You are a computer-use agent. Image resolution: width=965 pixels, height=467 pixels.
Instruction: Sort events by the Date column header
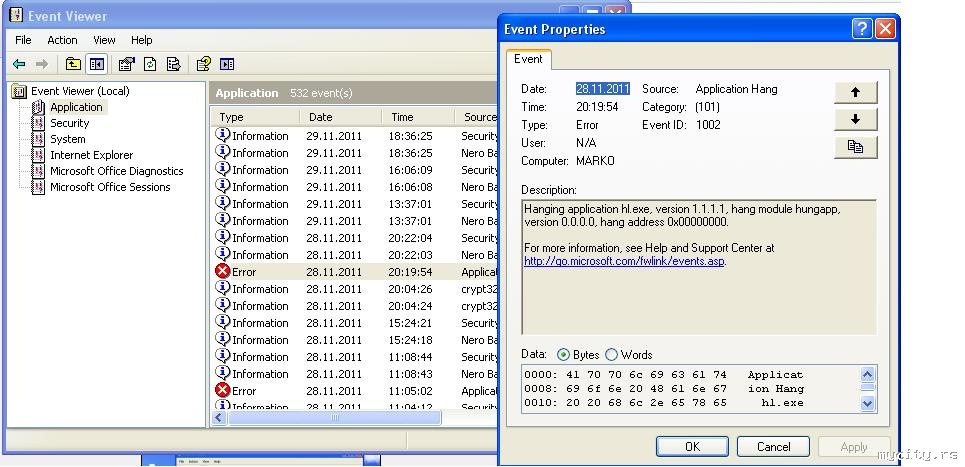341,117
